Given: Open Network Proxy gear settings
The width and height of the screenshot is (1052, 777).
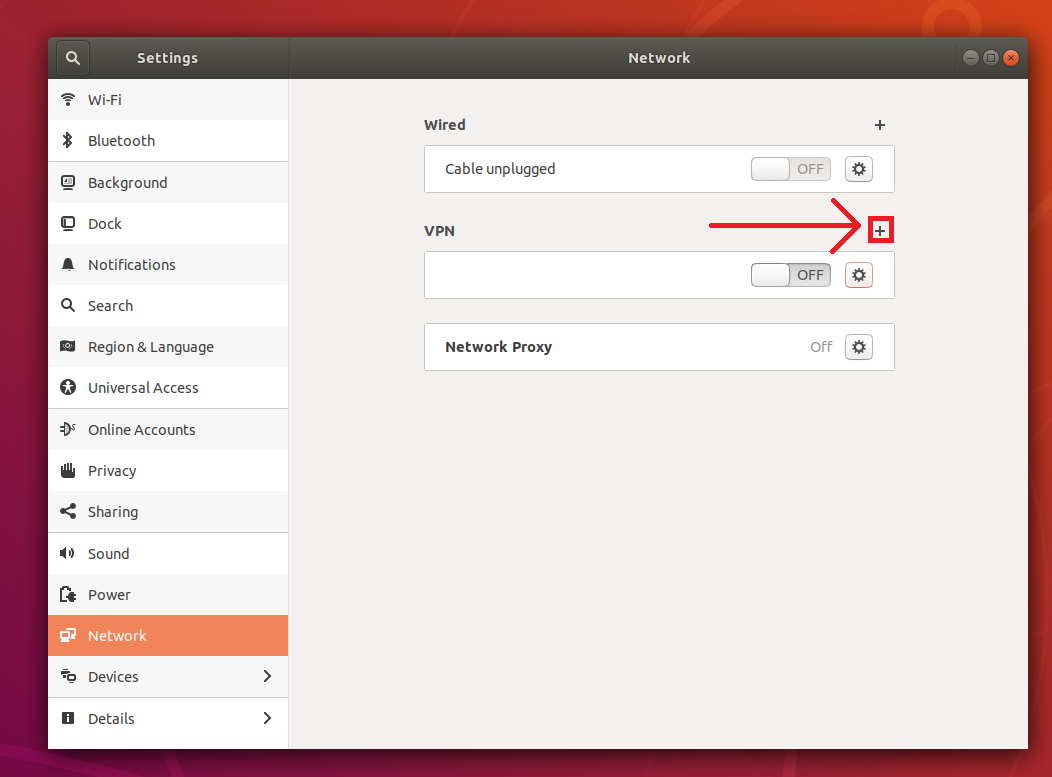Looking at the screenshot, I should 858,347.
